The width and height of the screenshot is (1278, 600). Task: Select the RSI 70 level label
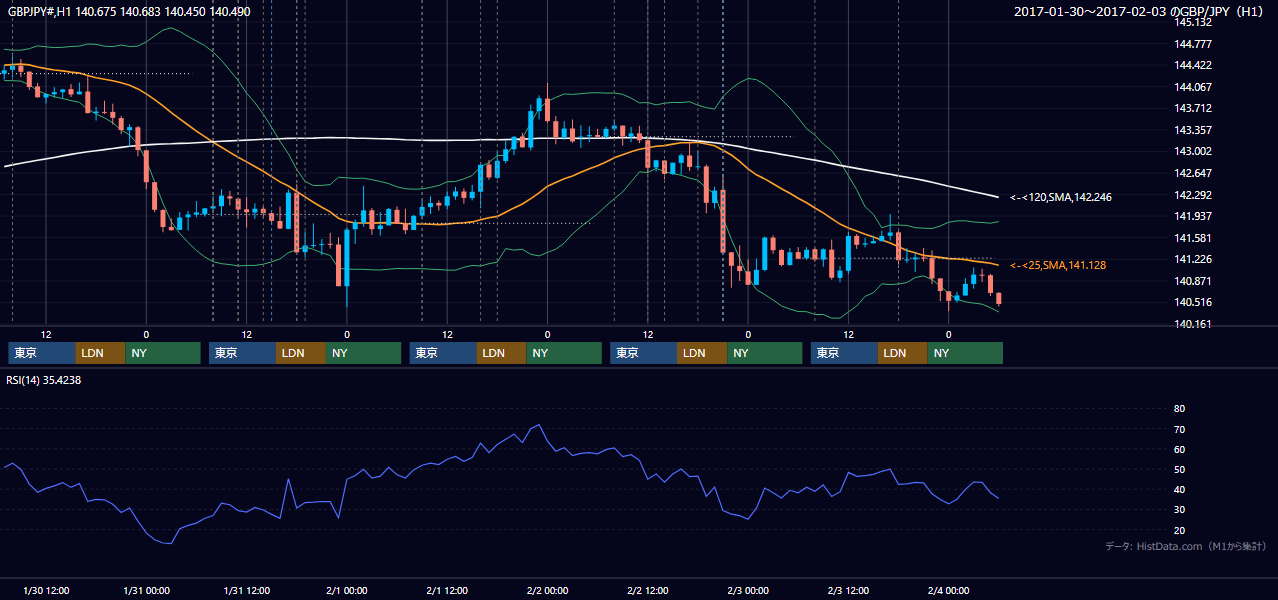pyautogui.click(x=1179, y=429)
